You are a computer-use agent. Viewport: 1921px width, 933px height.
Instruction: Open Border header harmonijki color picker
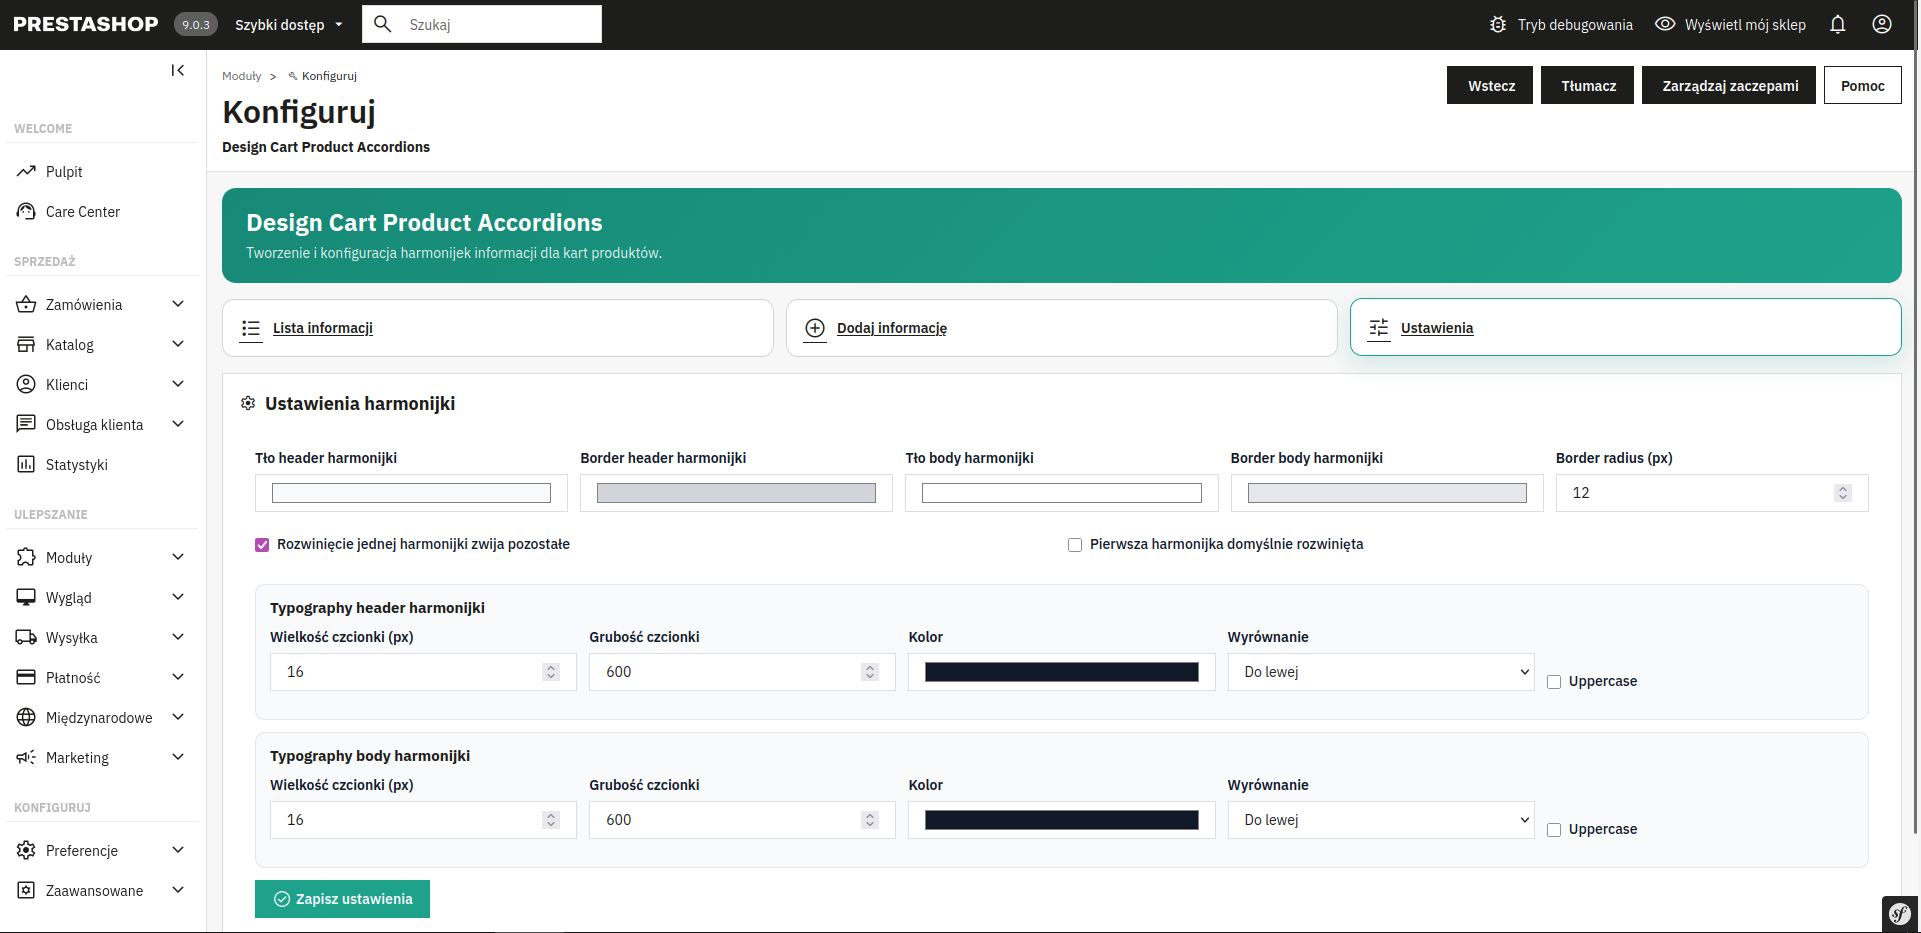tap(736, 493)
